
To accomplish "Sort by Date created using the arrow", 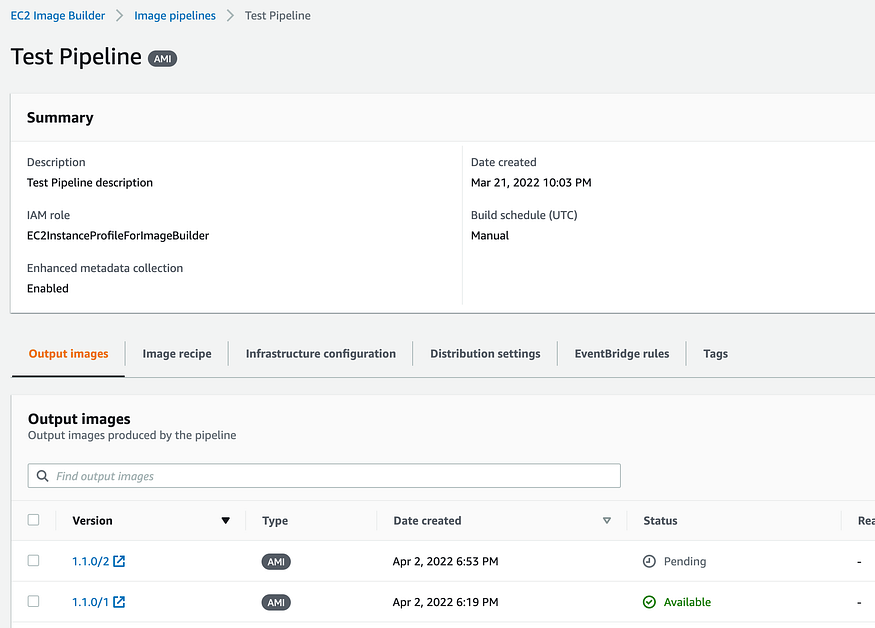I will tap(607, 520).
